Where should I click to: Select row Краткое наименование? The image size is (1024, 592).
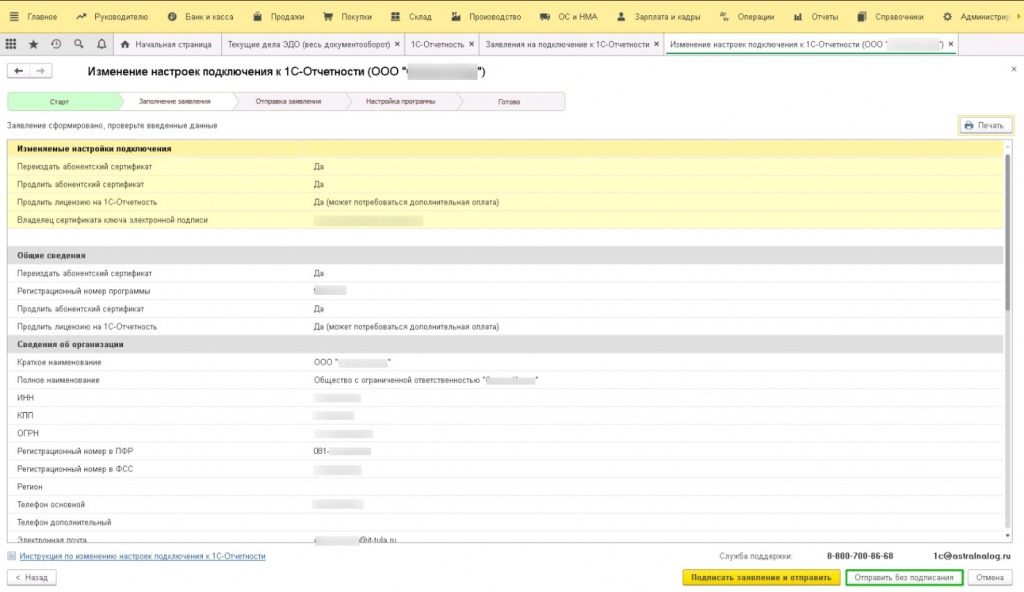505,362
